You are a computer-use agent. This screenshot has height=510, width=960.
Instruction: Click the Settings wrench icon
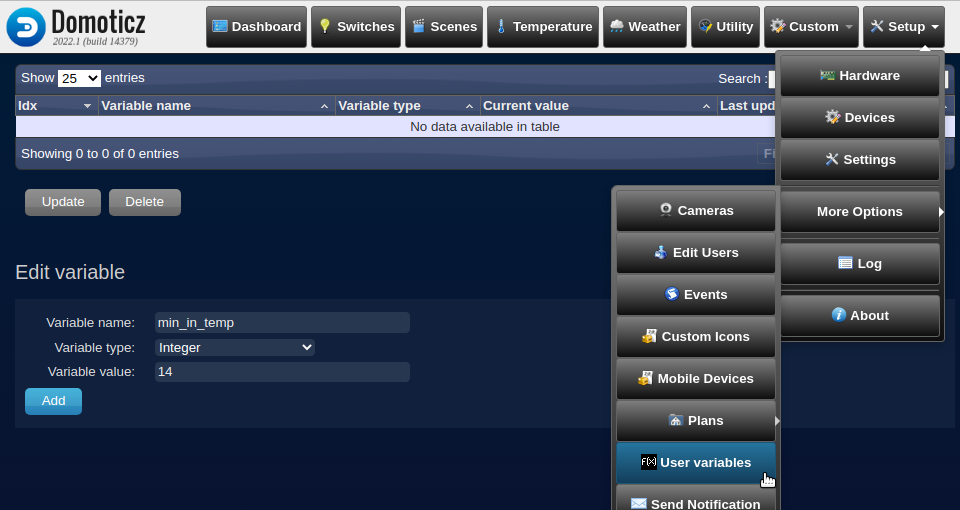point(832,159)
